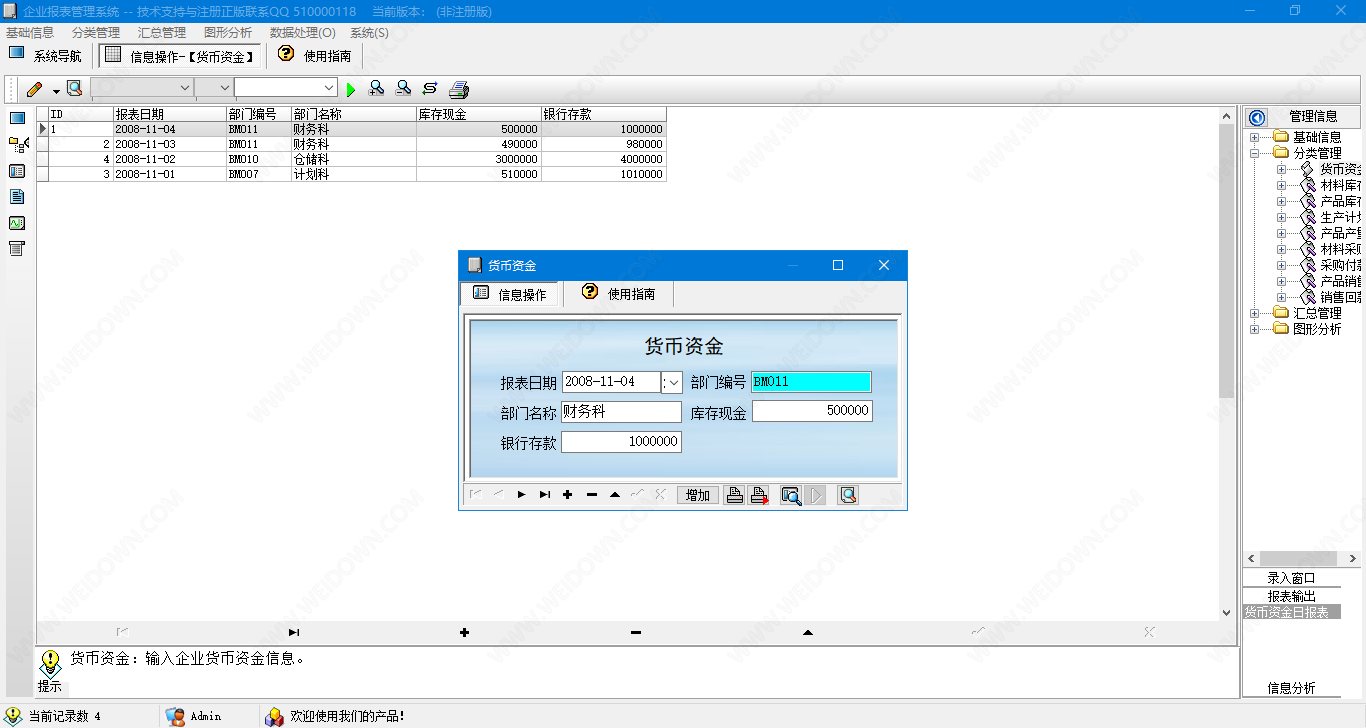Click the print icon in 货币资金 dialog
Screen dimensions: 1366x728
735,495
